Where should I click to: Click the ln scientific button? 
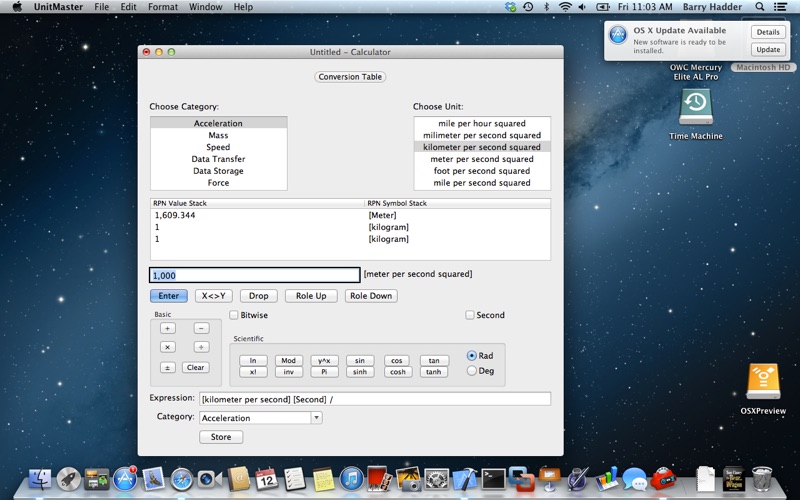pyautogui.click(x=253, y=360)
